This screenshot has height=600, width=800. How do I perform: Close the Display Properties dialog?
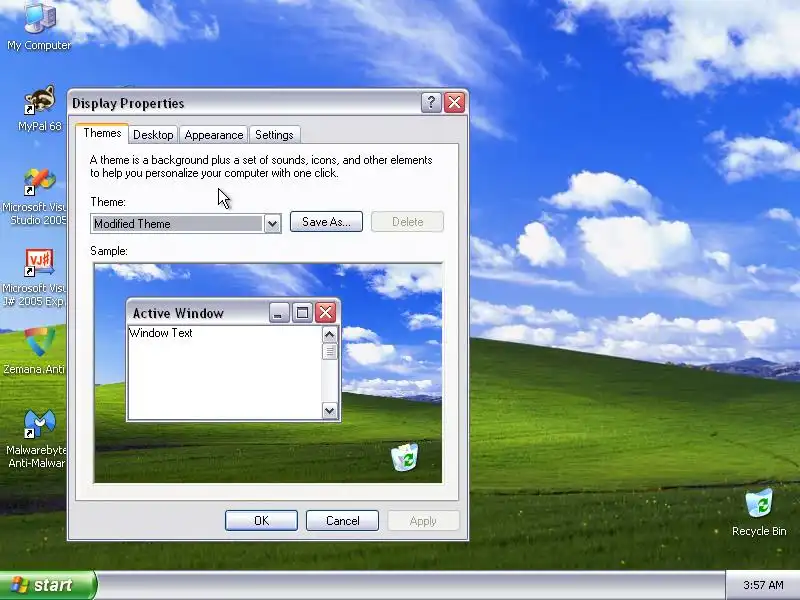pos(455,103)
